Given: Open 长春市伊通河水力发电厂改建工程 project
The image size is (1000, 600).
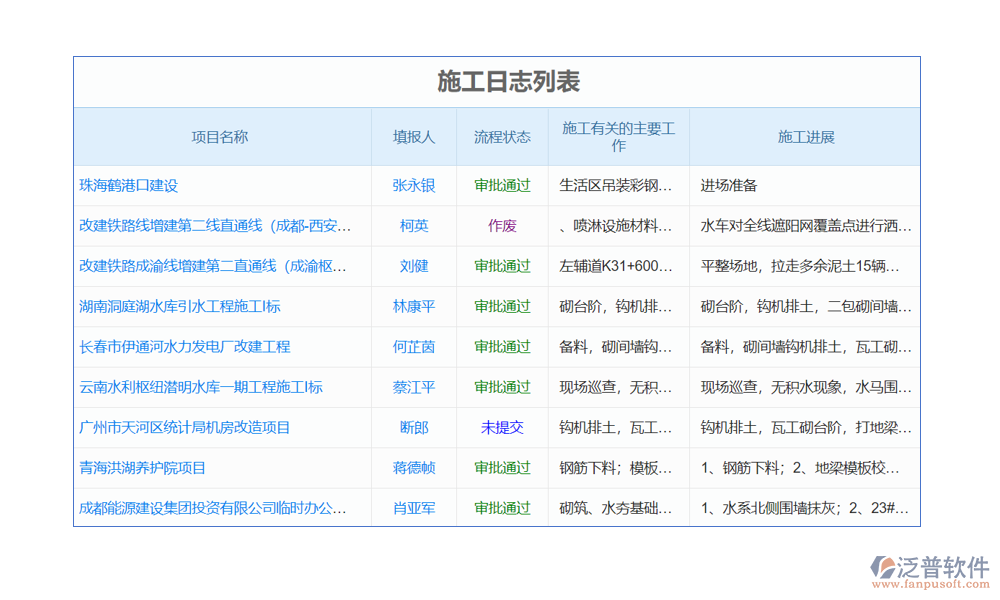Looking at the screenshot, I should pyautogui.click(x=185, y=347).
